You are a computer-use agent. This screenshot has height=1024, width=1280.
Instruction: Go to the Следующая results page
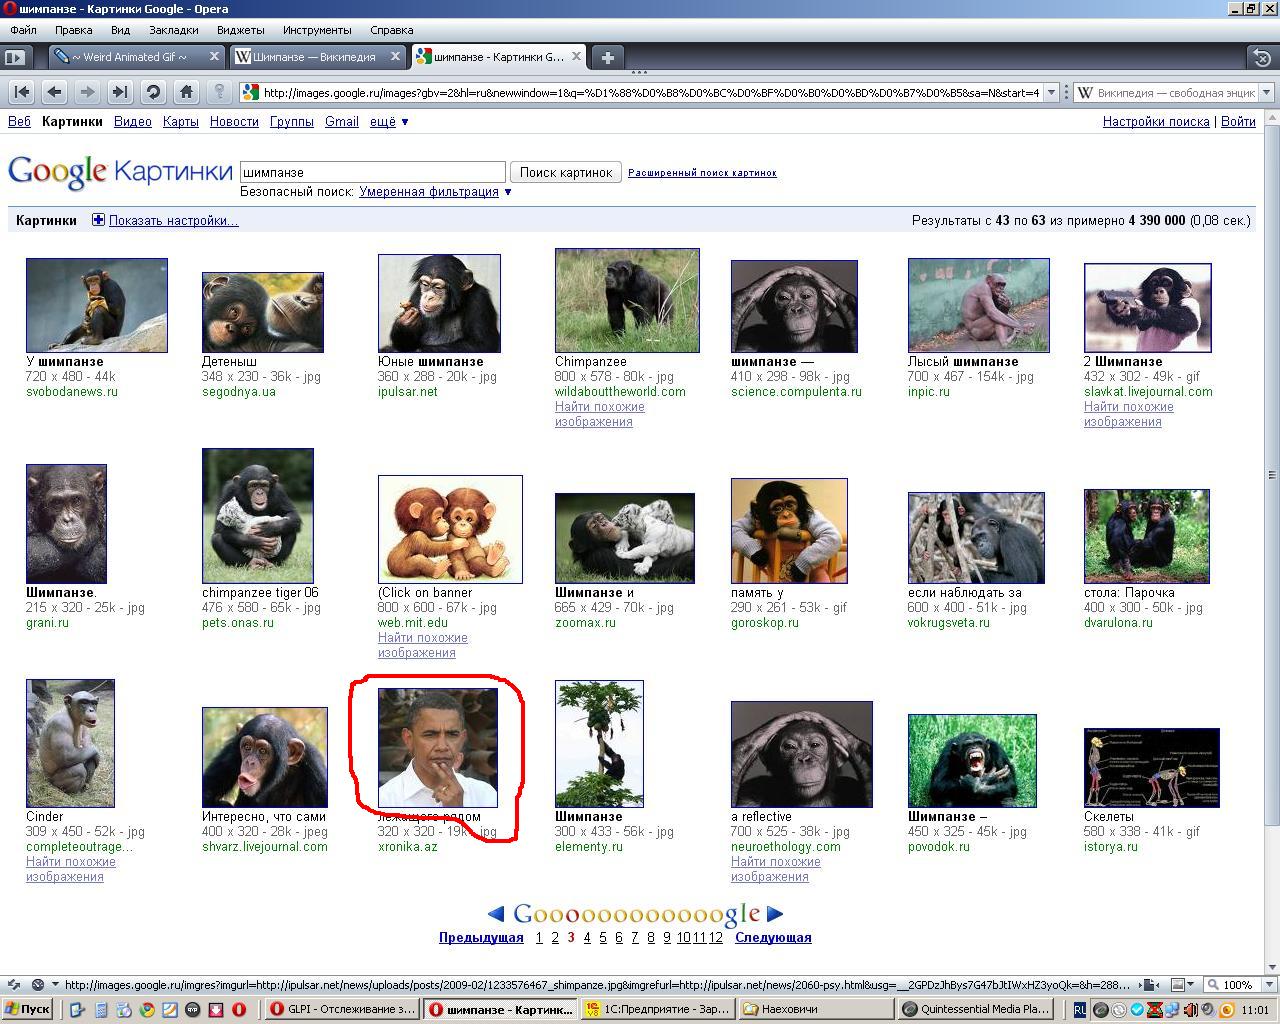[x=773, y=938]
